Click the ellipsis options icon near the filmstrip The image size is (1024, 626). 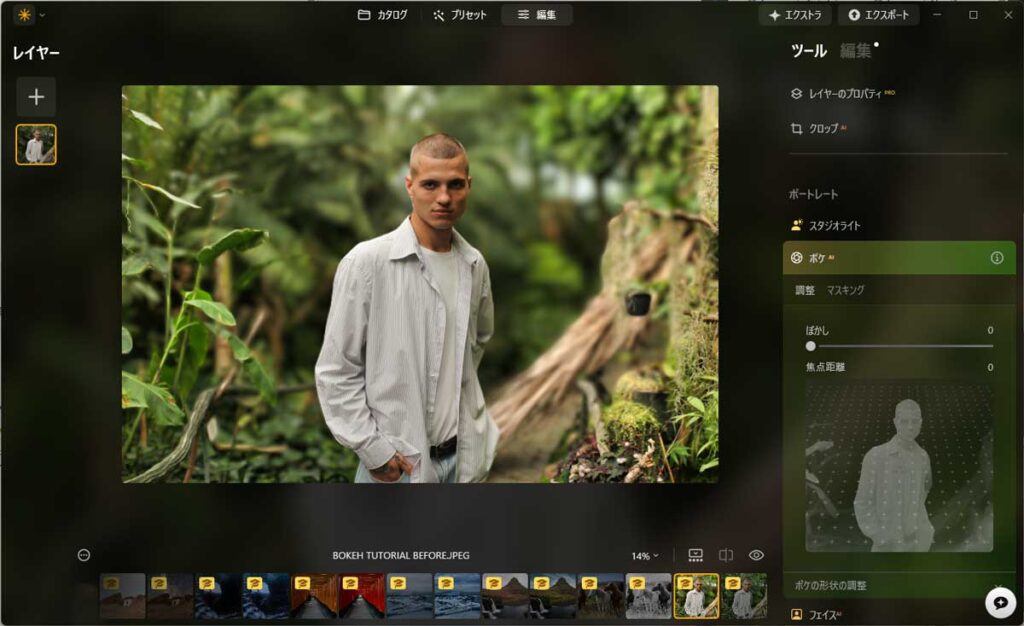pos(84,556)
